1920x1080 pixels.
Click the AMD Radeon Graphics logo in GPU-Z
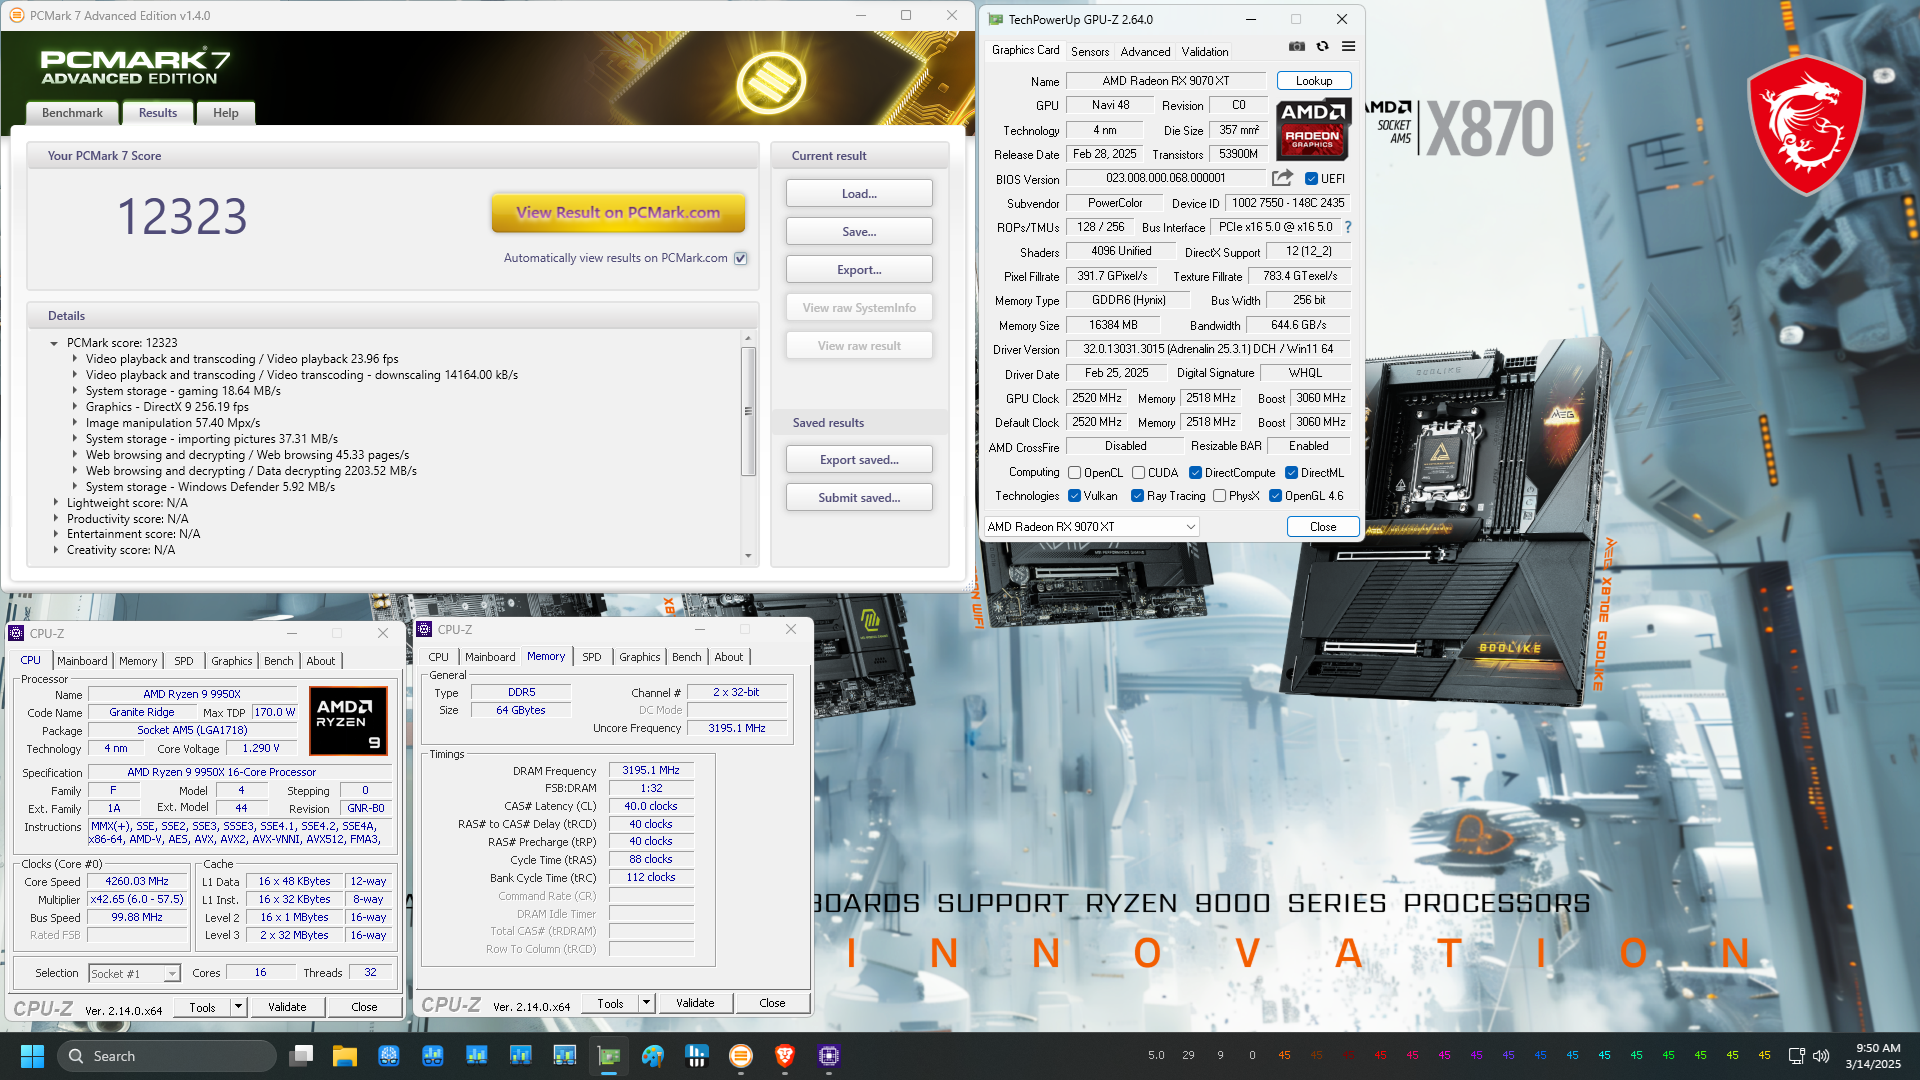pyautogui.click(x=1313, y=129)
